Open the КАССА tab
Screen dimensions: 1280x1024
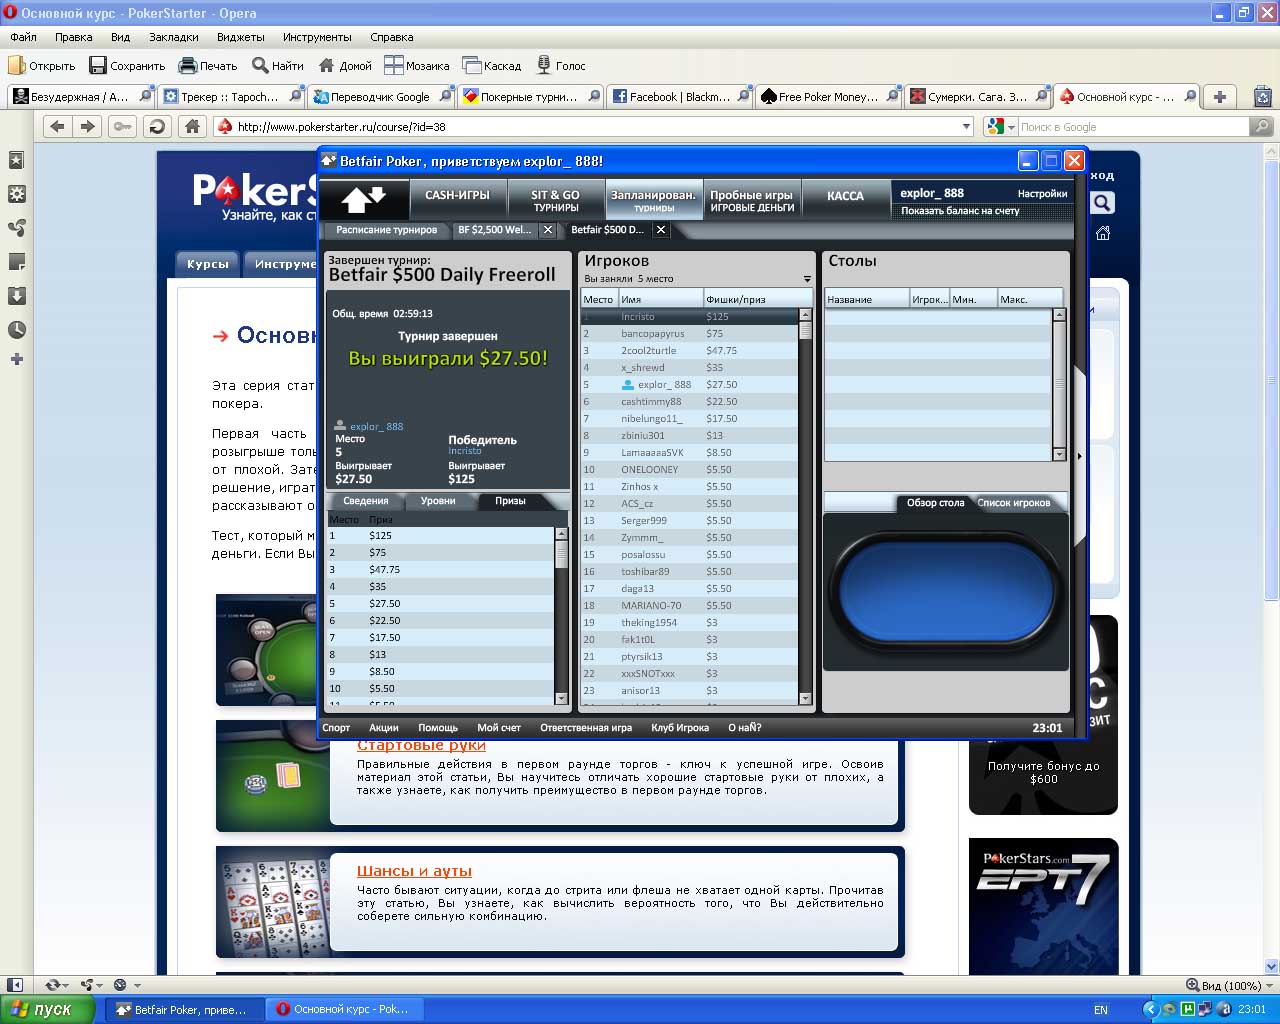[x=845, y=199]
